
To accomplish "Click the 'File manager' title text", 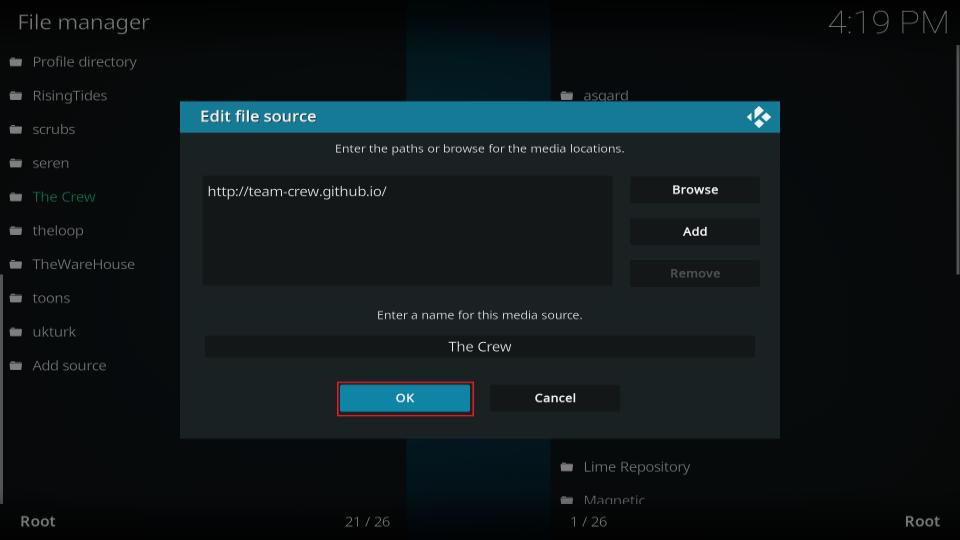I will pos(84,22).
